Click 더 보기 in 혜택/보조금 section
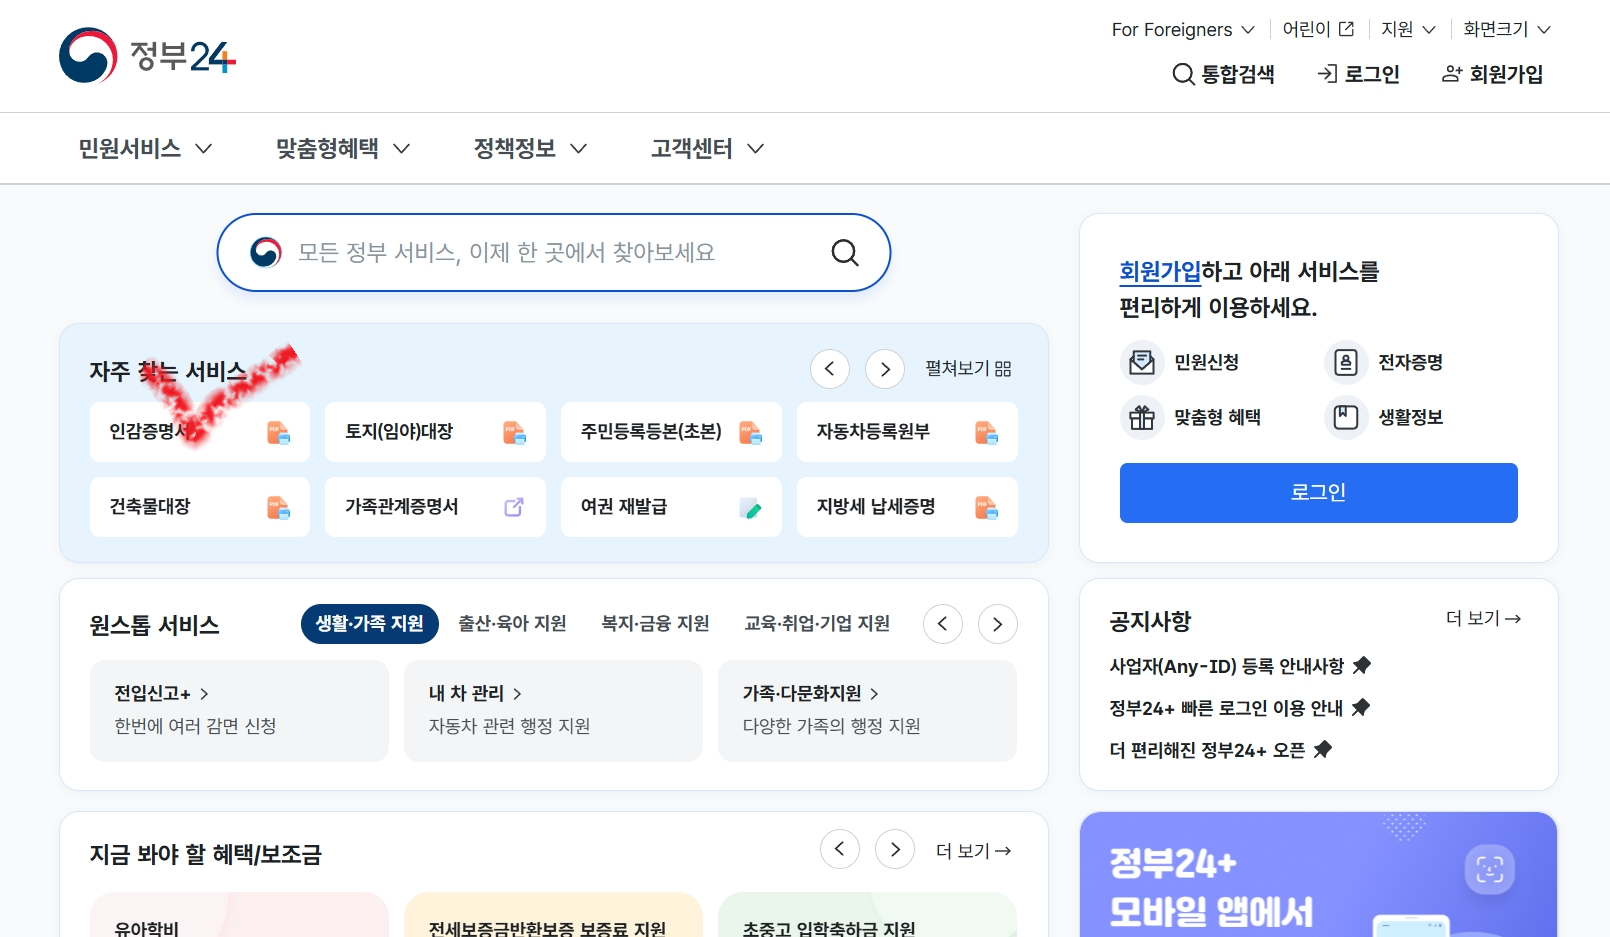Image resolution: width=1610 pixels, height=937 pixels. 973,851
